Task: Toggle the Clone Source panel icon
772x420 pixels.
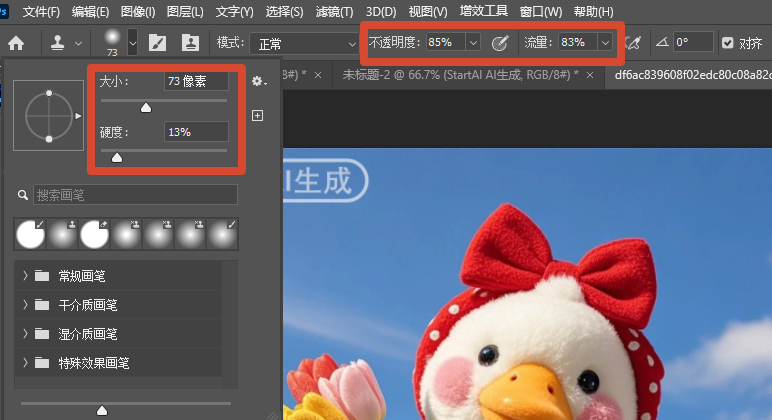Action: click(191, 43)
